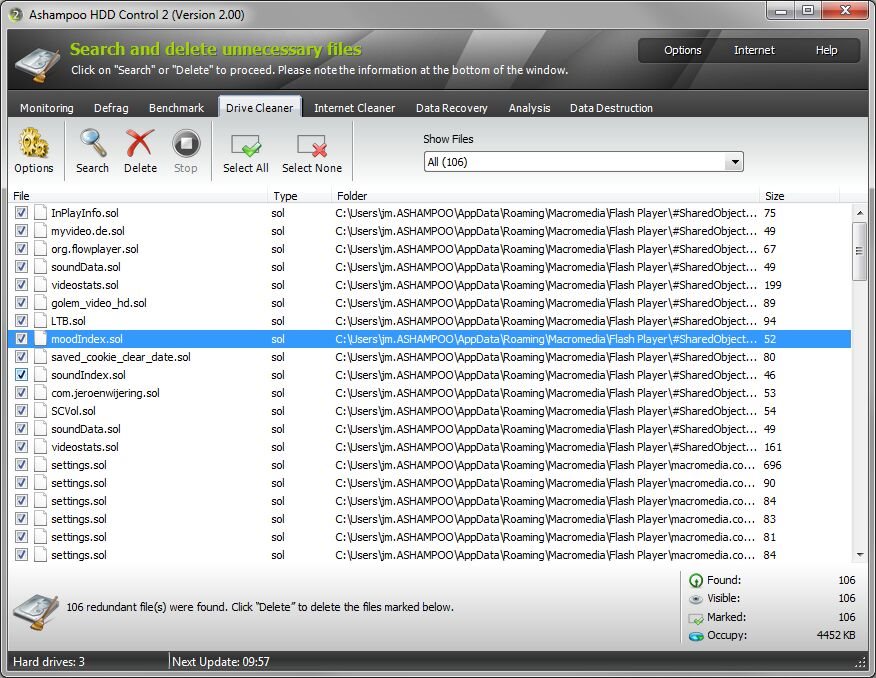876x678 pixels.
Task: Click the file icon next to InPlayInfo.sol
Action: coord(40,213)
